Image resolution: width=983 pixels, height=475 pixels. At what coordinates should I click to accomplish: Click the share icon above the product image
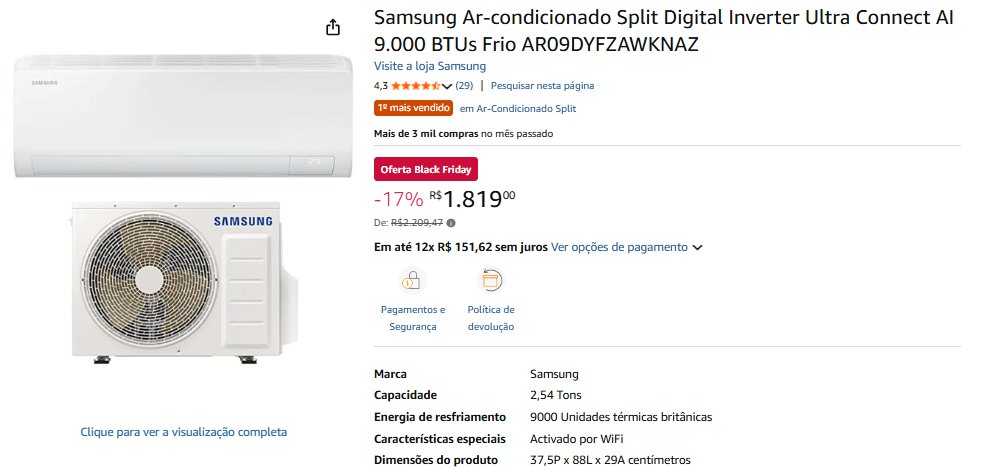334,28
